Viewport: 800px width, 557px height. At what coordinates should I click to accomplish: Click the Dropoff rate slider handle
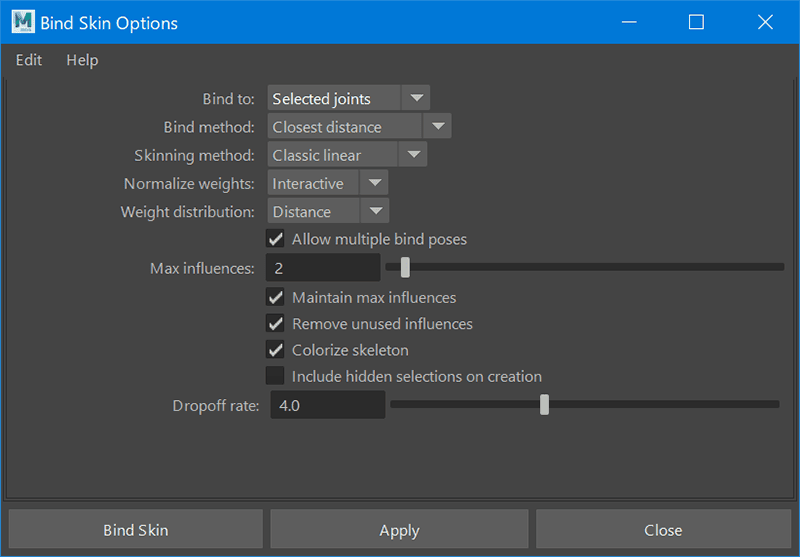(544, 404)
